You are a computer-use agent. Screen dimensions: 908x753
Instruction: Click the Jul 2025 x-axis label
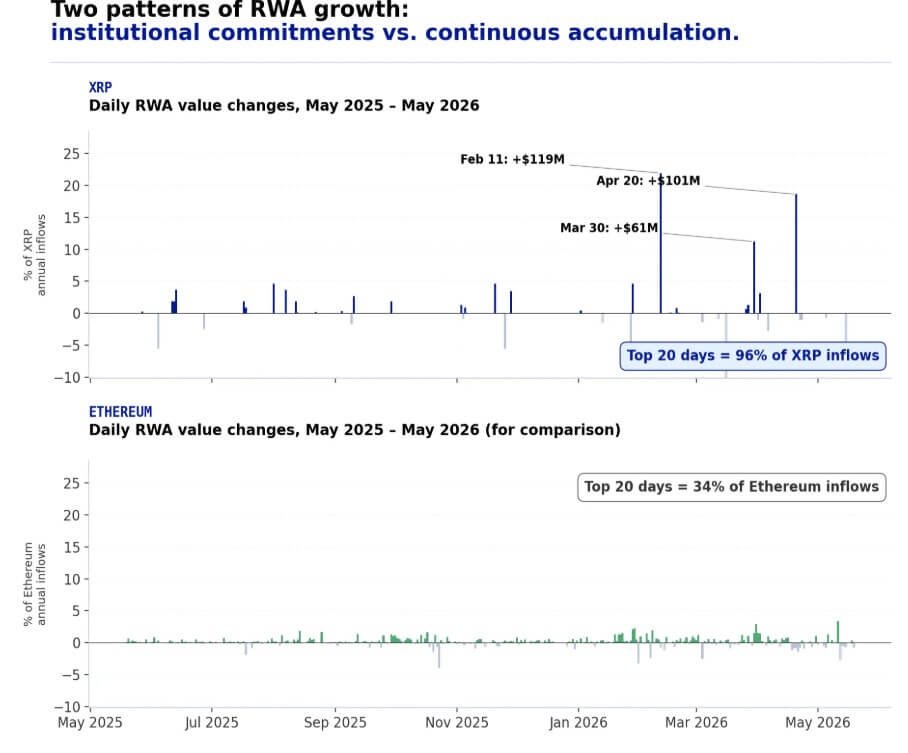click(211, 723)
